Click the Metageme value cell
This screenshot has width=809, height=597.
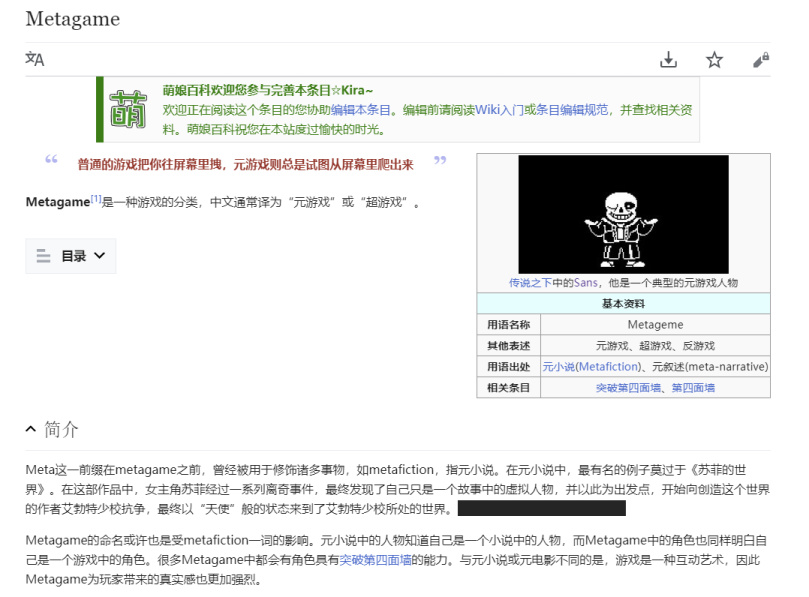(x=655, y=325)
